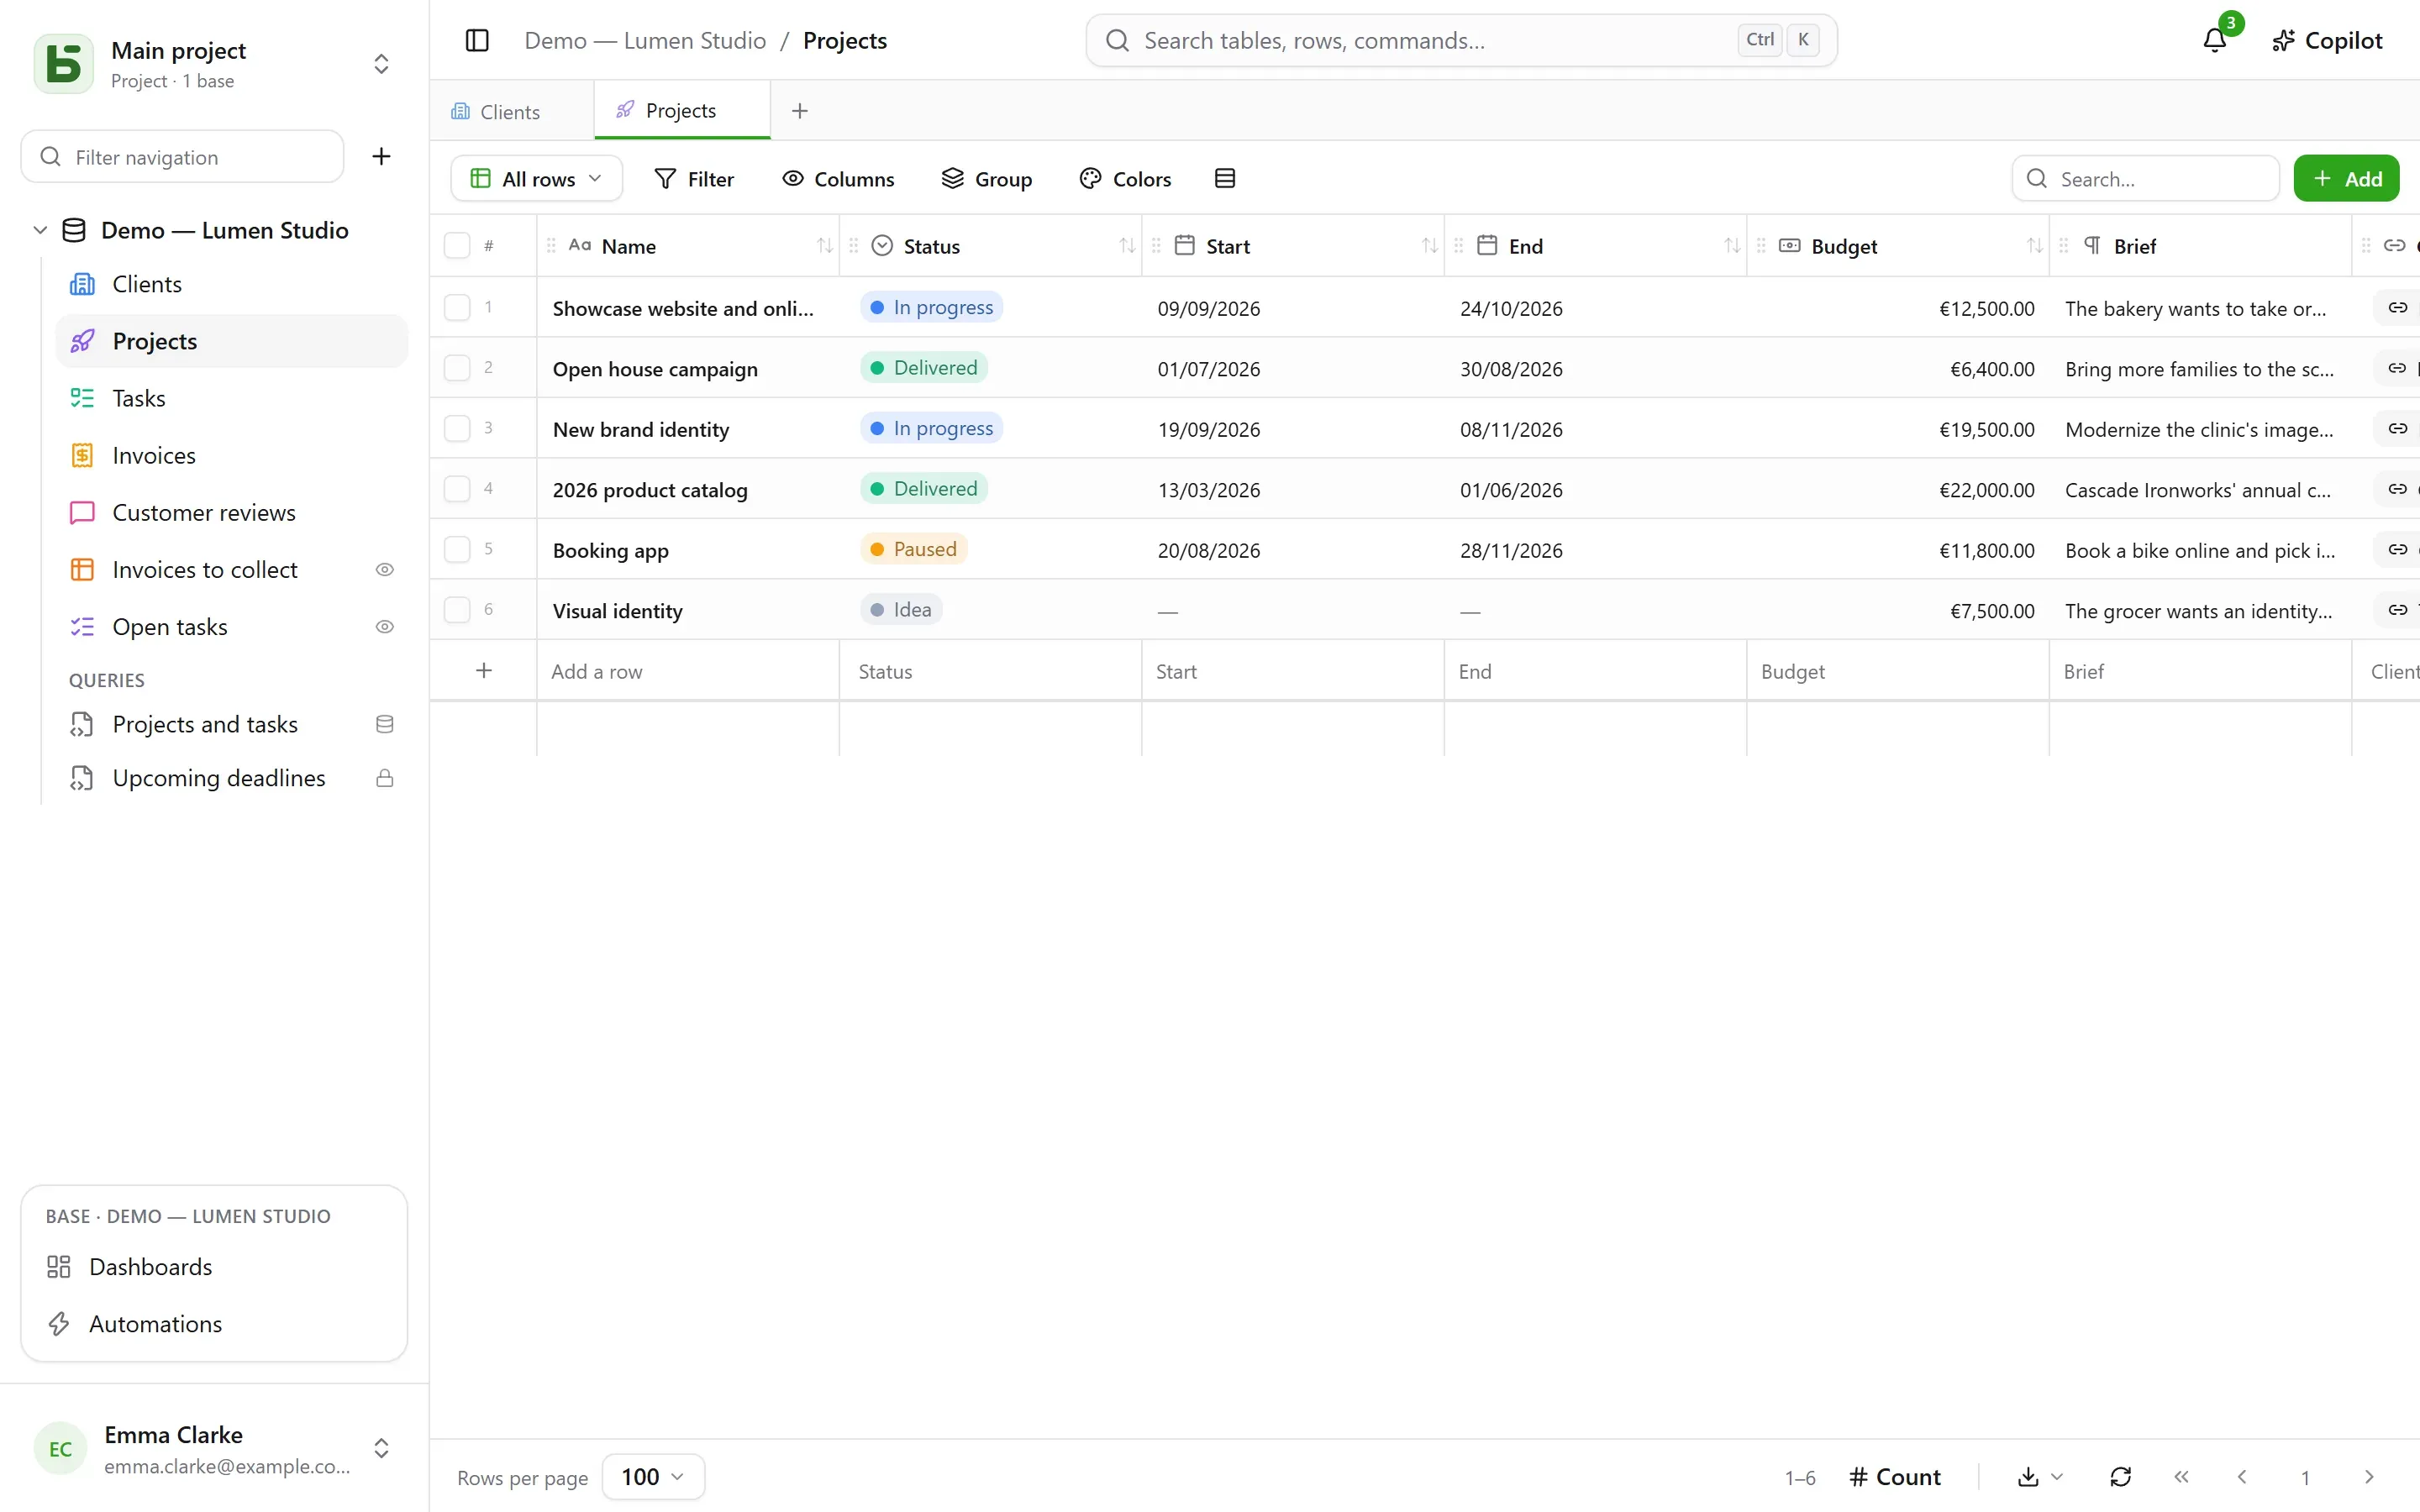Open the Colors palette button
2420x1512 pixels.
(x=1126, y=178)
